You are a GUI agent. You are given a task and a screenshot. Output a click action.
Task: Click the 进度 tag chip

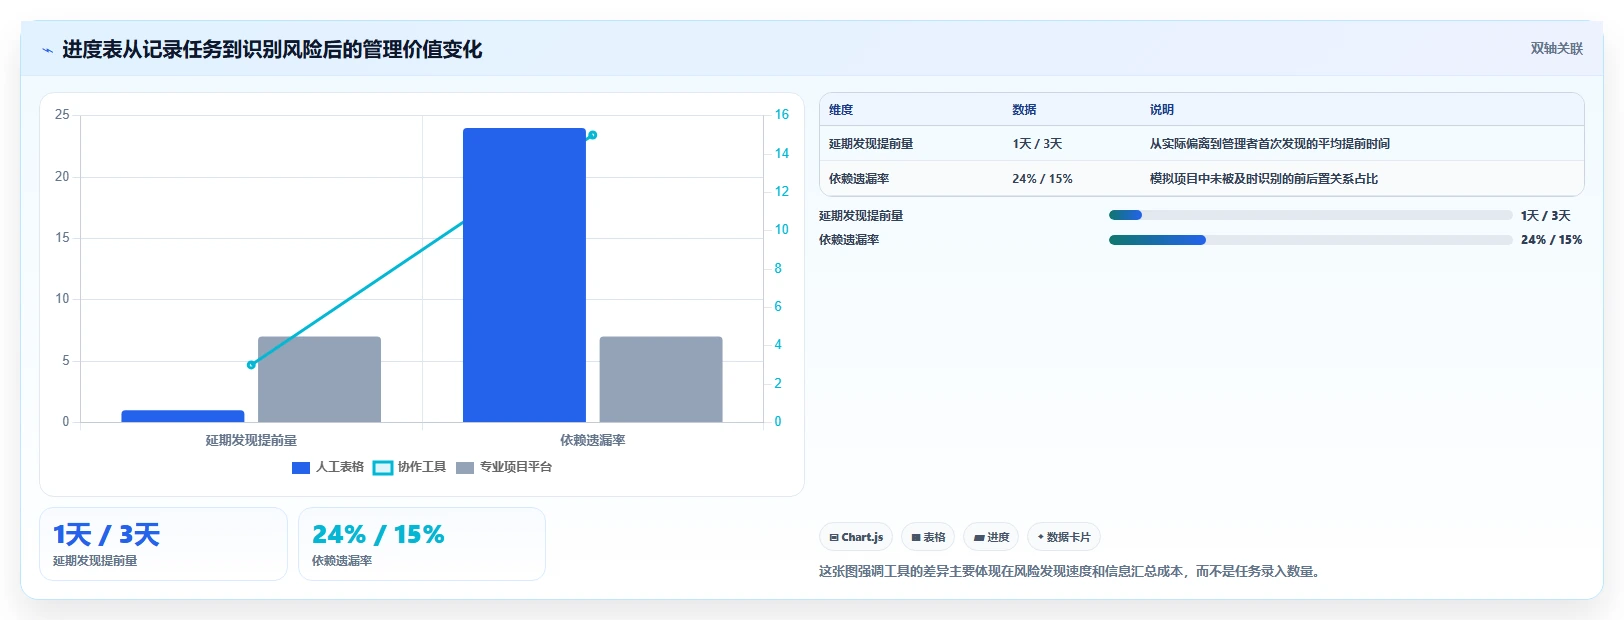(991, 537)
